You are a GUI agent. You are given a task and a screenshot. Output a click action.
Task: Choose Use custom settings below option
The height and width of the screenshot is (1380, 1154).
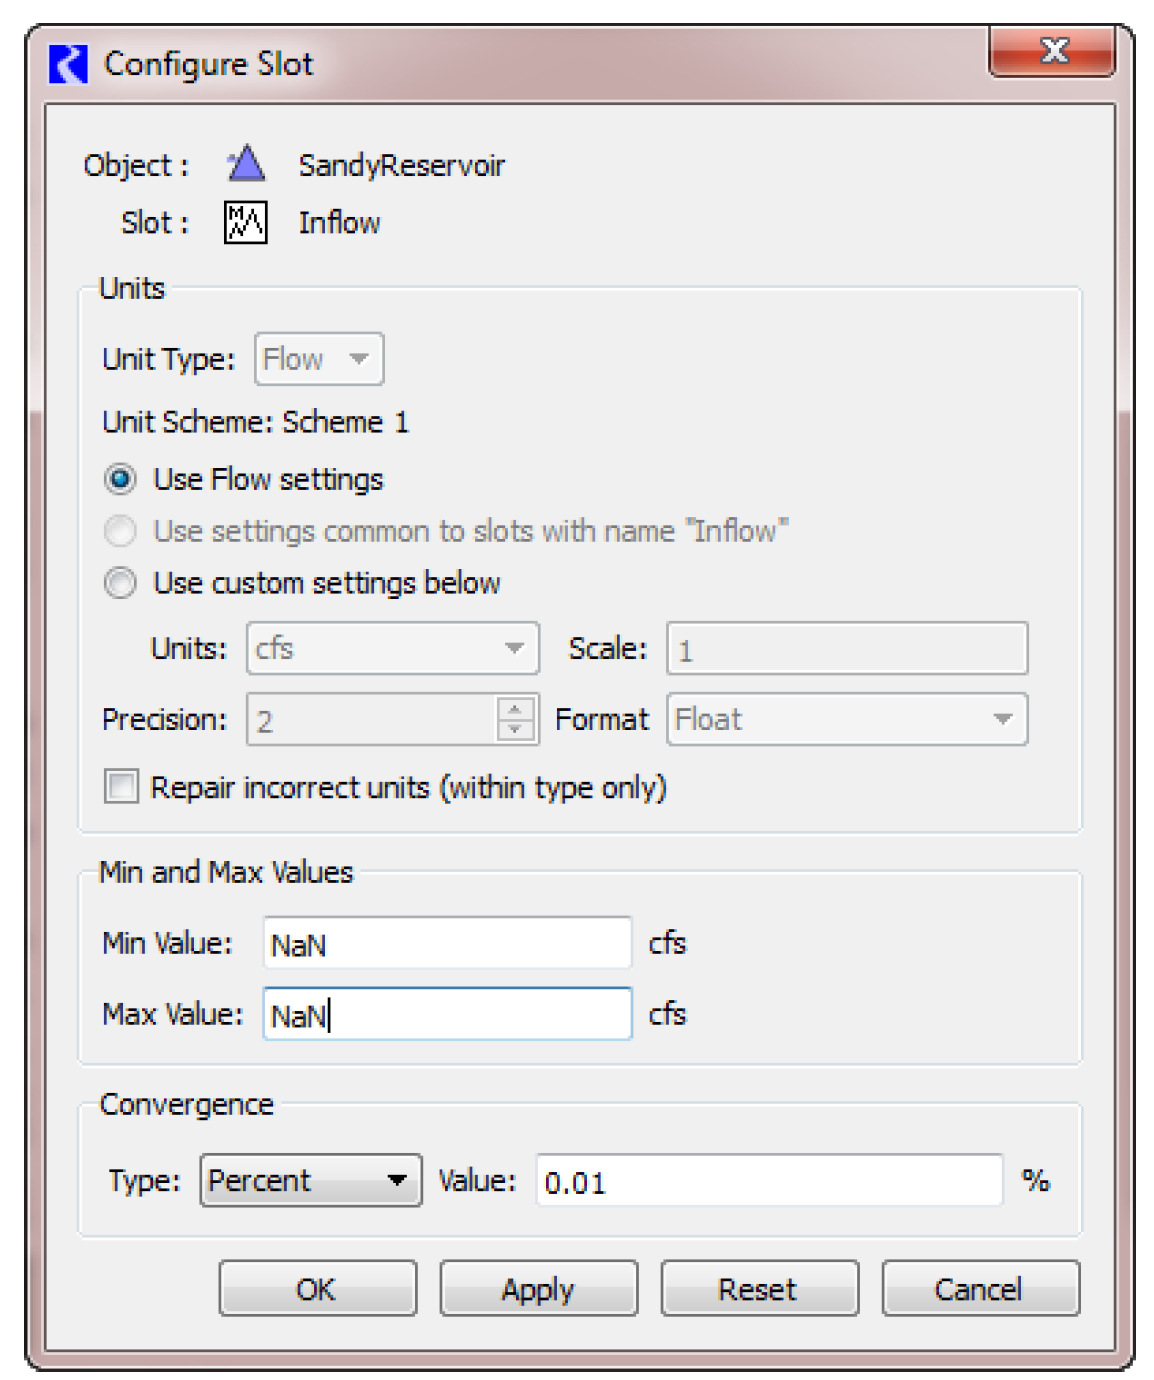click(x=121, y=583)
